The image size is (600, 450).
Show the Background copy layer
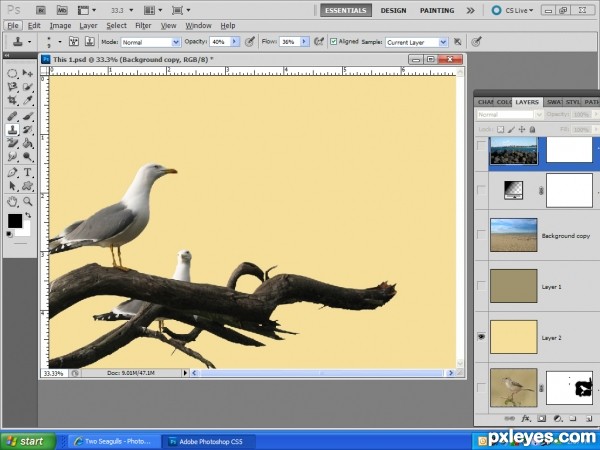[481, 235]
